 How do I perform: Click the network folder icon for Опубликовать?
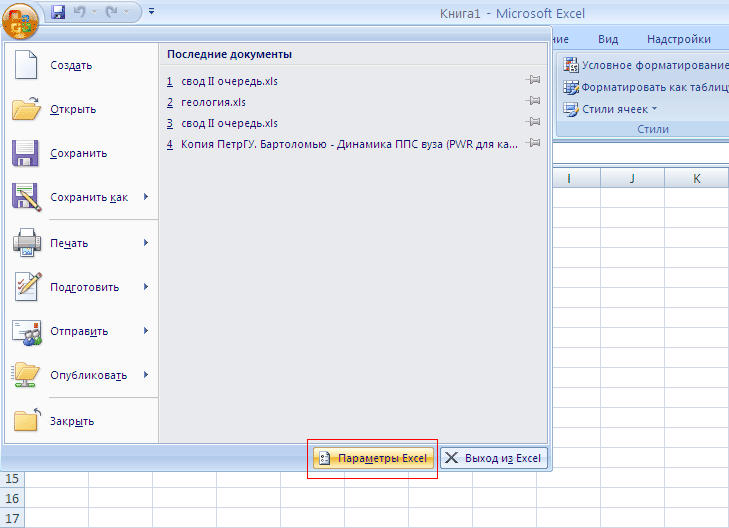(x=26, y=375)
